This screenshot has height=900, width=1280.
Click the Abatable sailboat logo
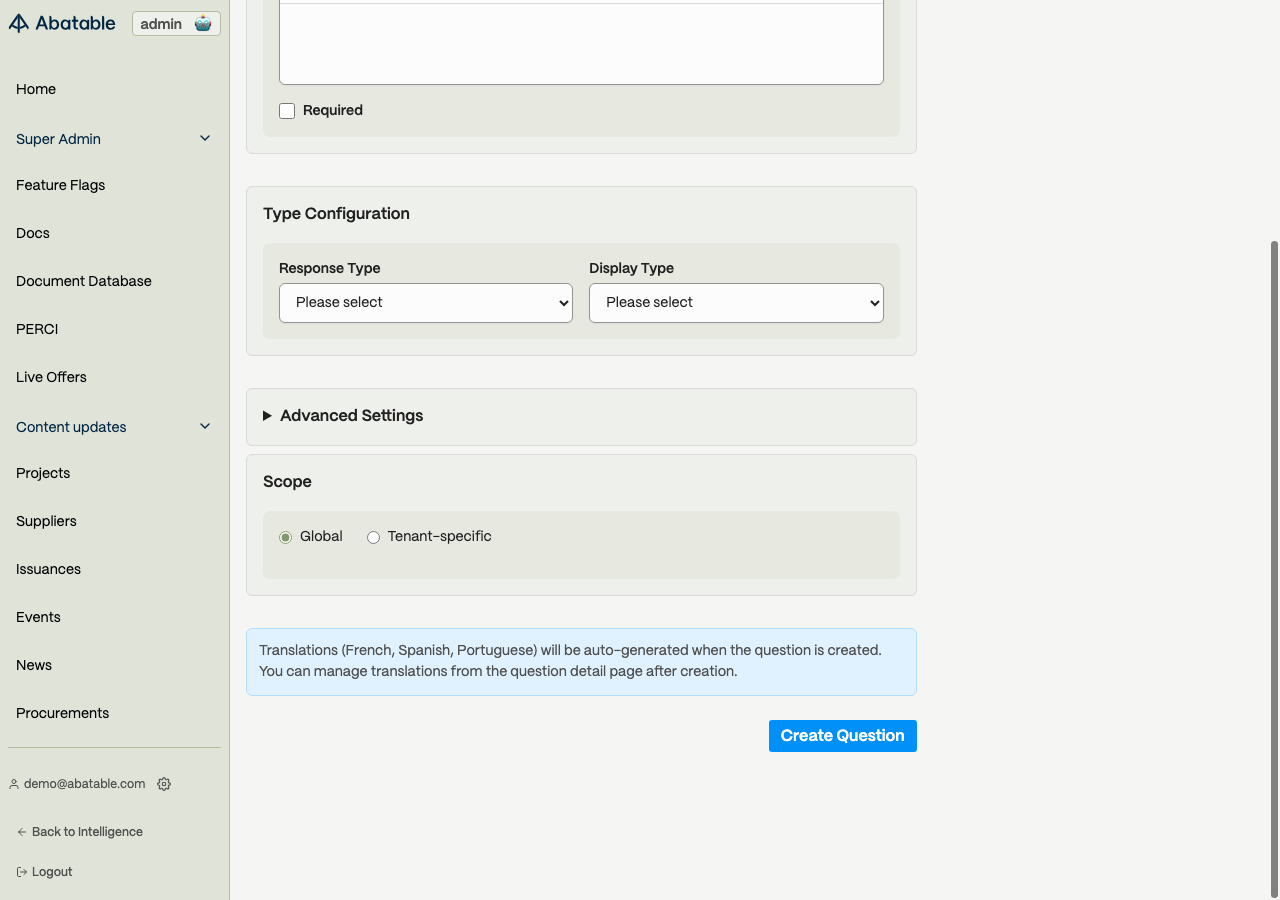(x=19, y=24)
